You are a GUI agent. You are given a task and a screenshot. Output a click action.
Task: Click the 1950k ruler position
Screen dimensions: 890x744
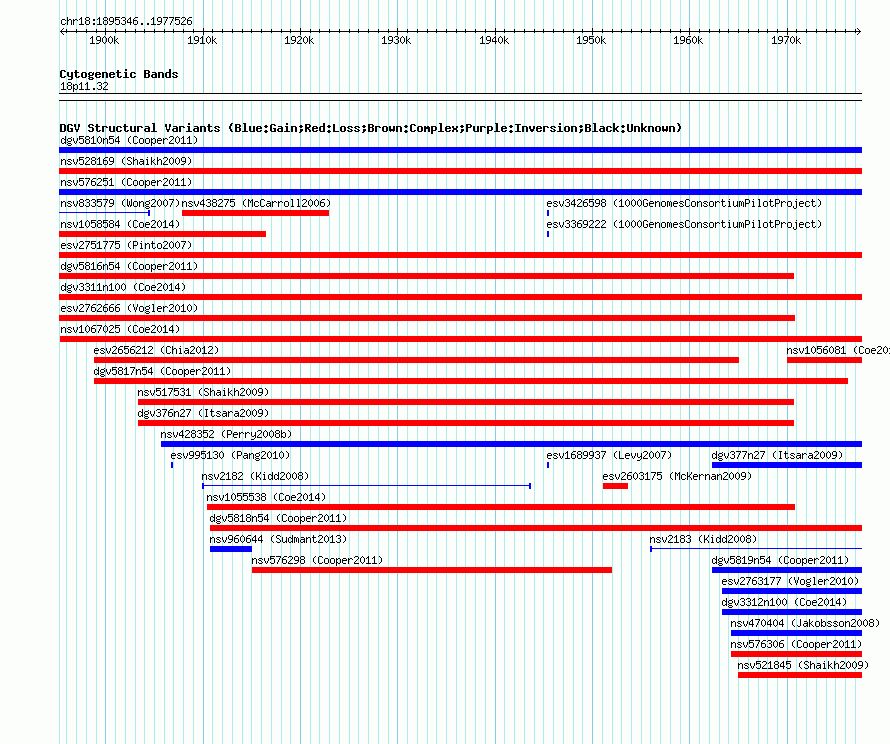(x=591, y=40)
